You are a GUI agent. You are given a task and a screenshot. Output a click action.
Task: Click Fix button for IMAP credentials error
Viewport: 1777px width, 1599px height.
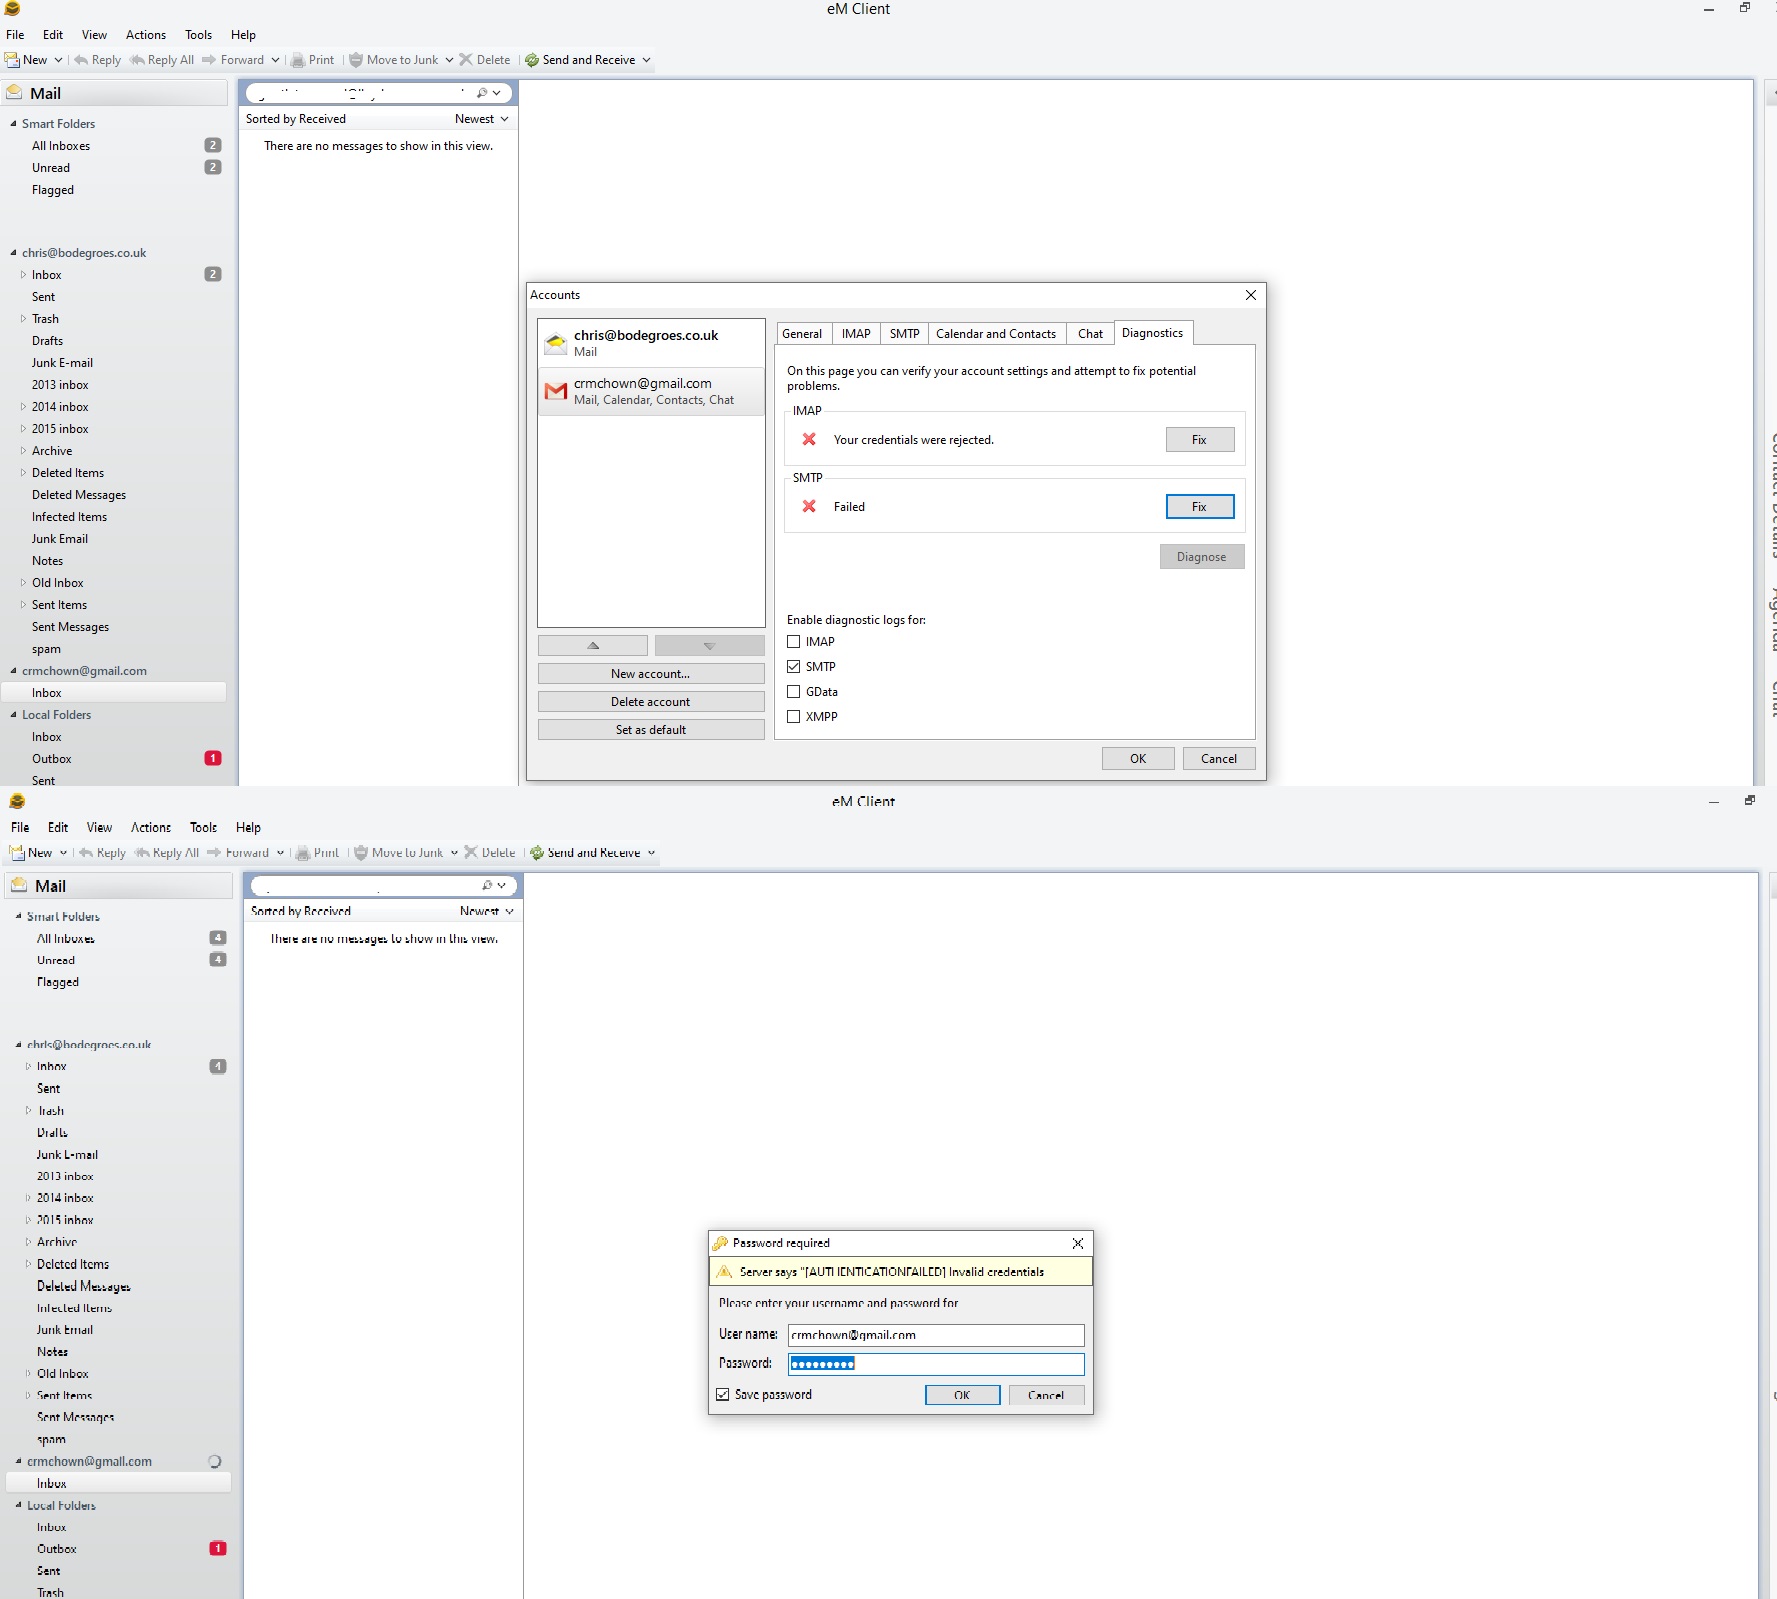coord(1199,440)
